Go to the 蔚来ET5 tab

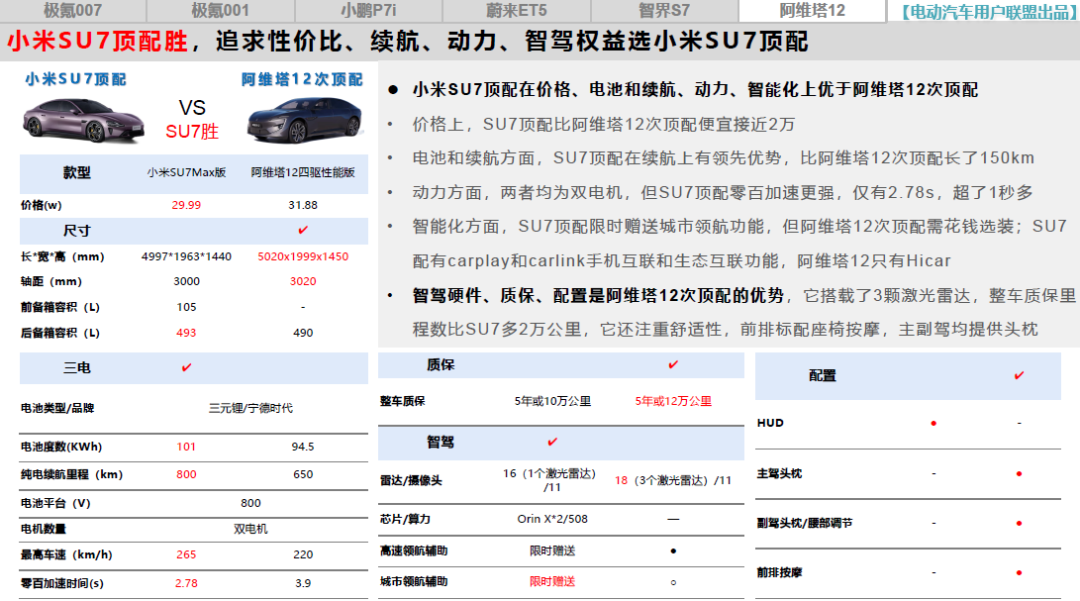pos(517,10)
